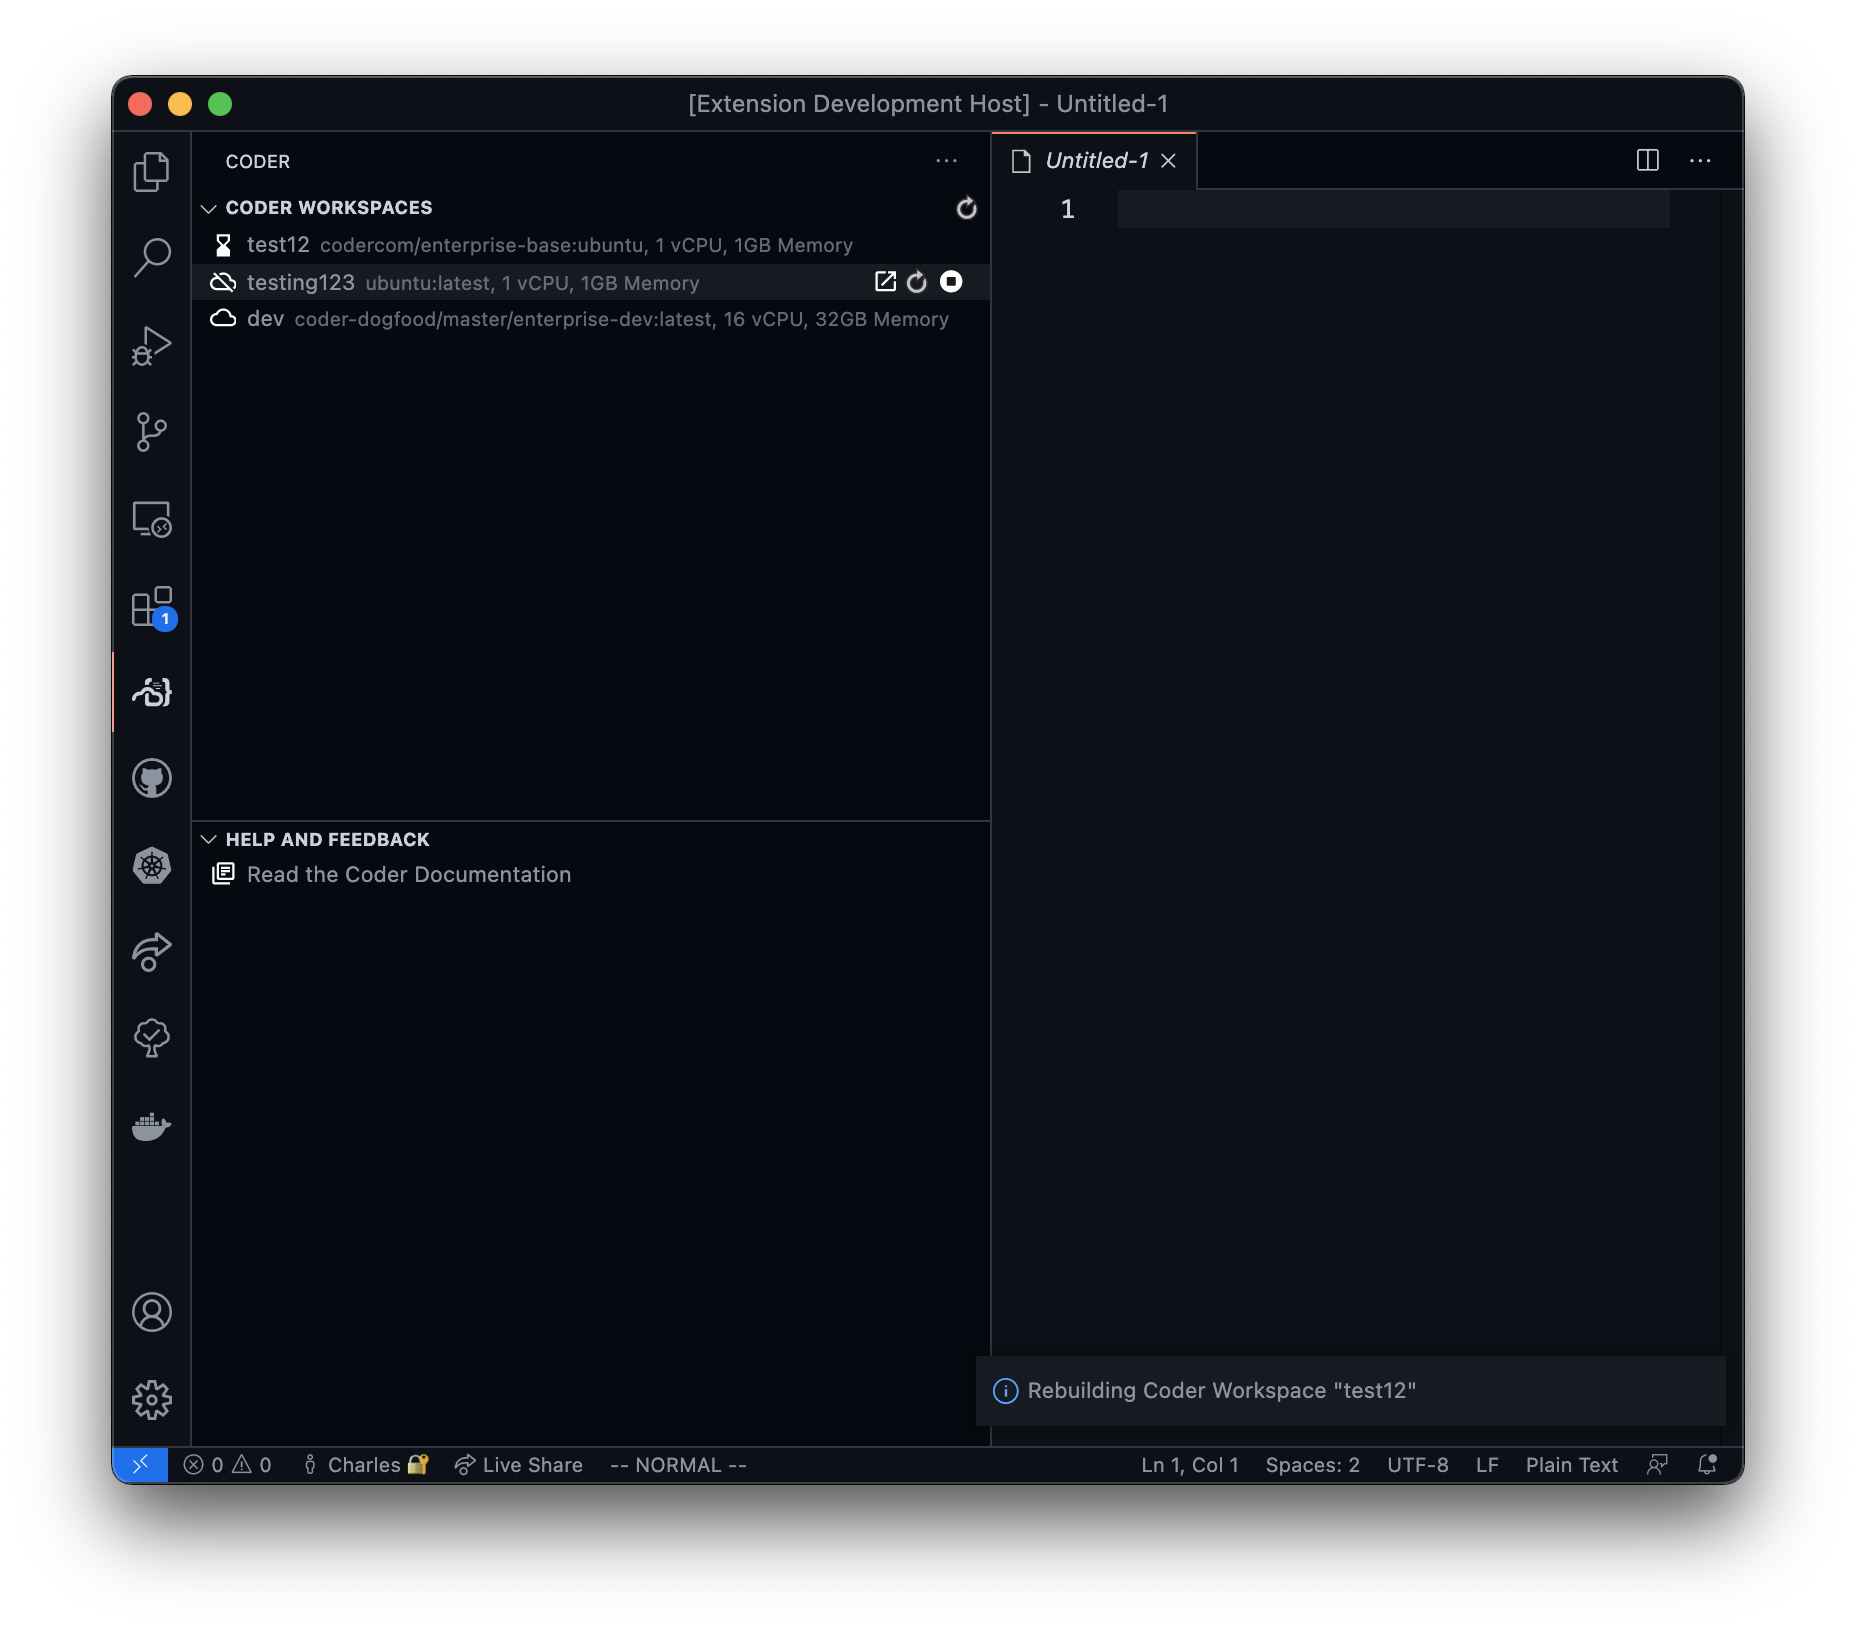Click the feedback icon in status bar
Screen dimensions: 1856x1632
[1657, 1465]
